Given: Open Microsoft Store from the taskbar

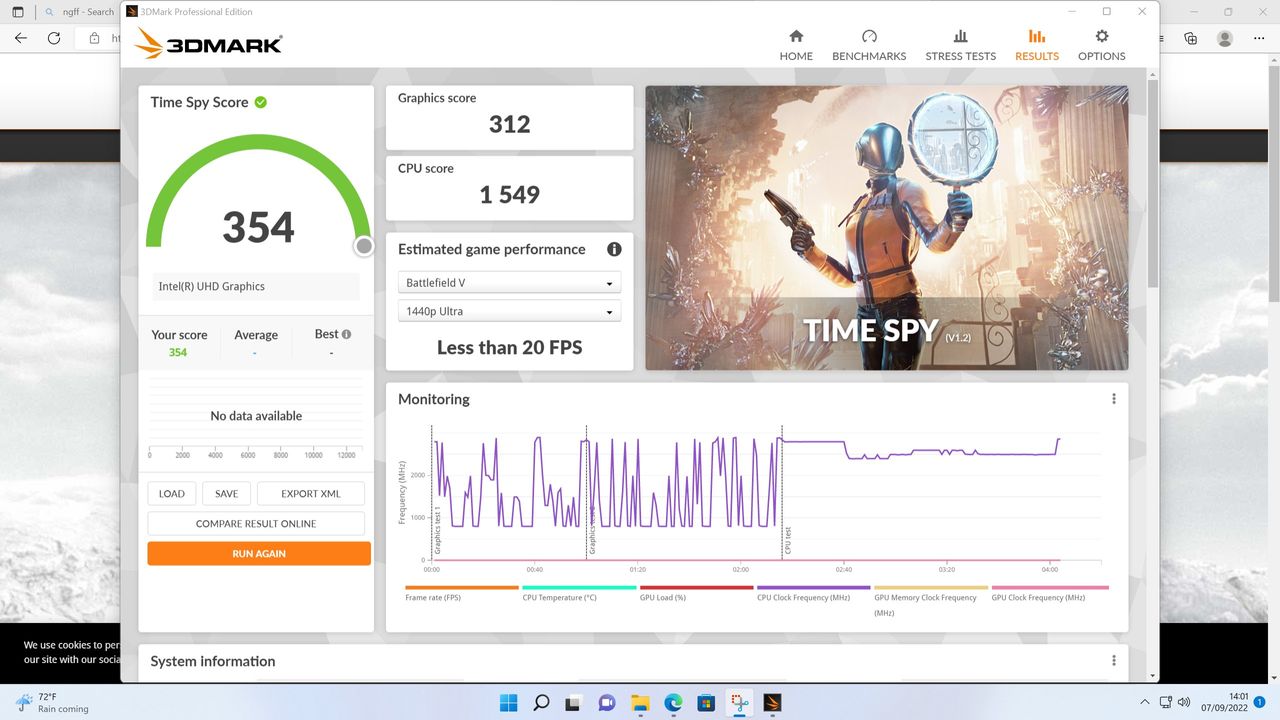Looking at the screenshot, I should 706,702.
